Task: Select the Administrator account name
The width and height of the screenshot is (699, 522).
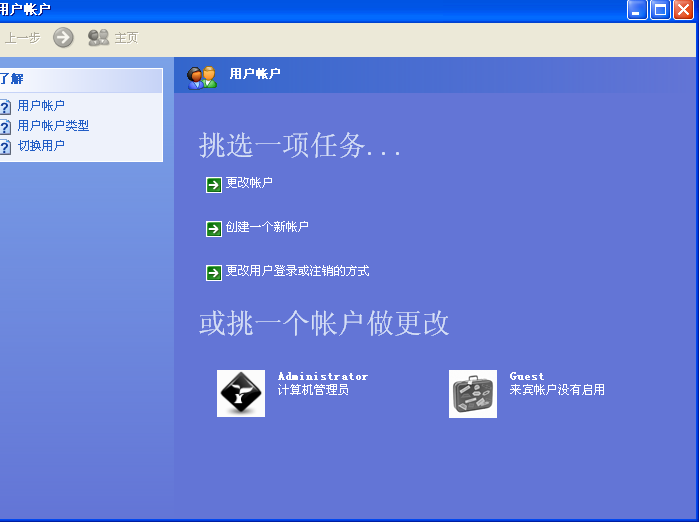Action: (323, 377)
